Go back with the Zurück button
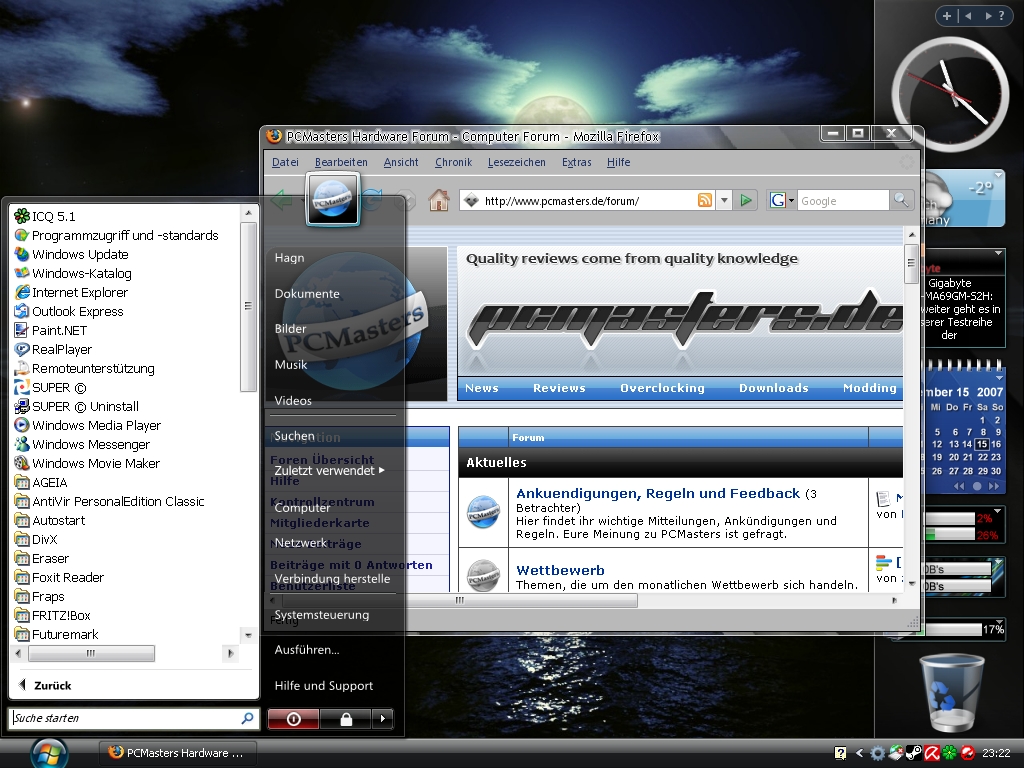This screenshot has width=1024, height=768. coord(46,685)
